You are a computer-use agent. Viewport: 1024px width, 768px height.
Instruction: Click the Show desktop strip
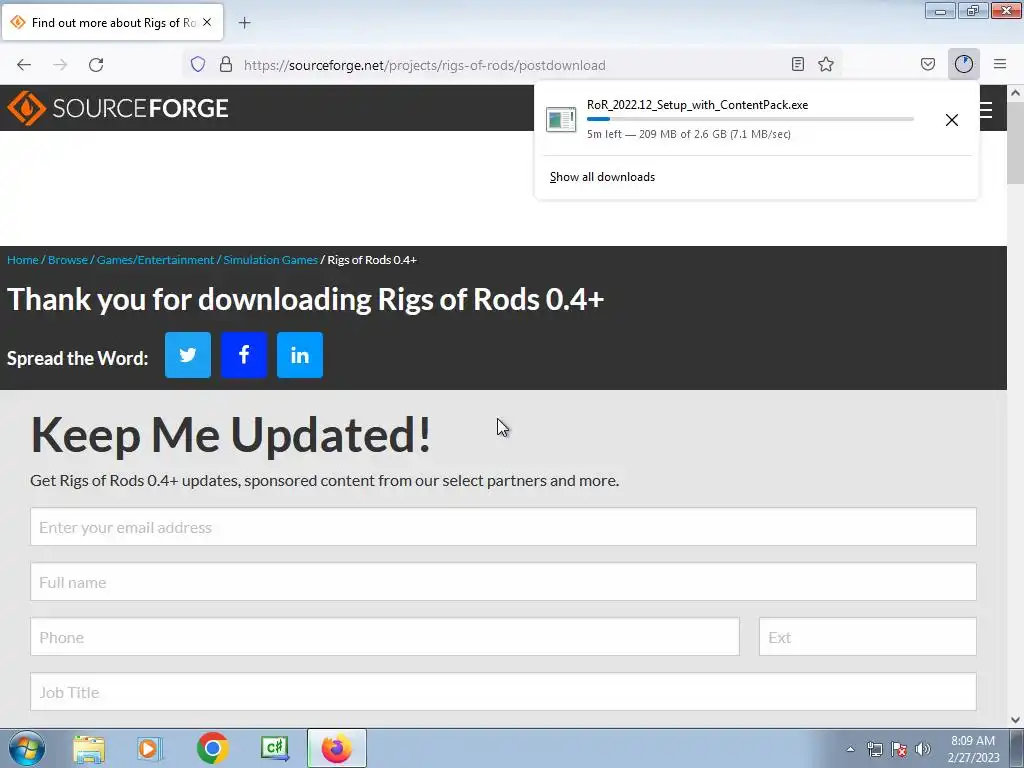[1017, 748]
